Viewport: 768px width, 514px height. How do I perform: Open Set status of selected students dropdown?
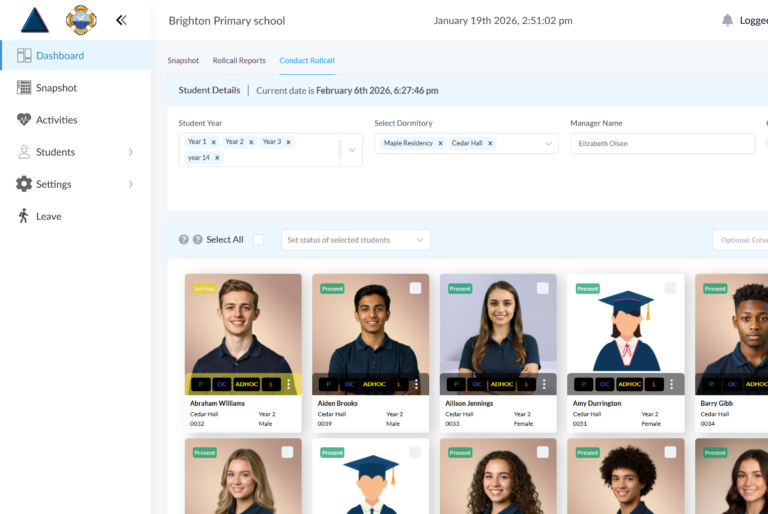(x=356, y=240)
